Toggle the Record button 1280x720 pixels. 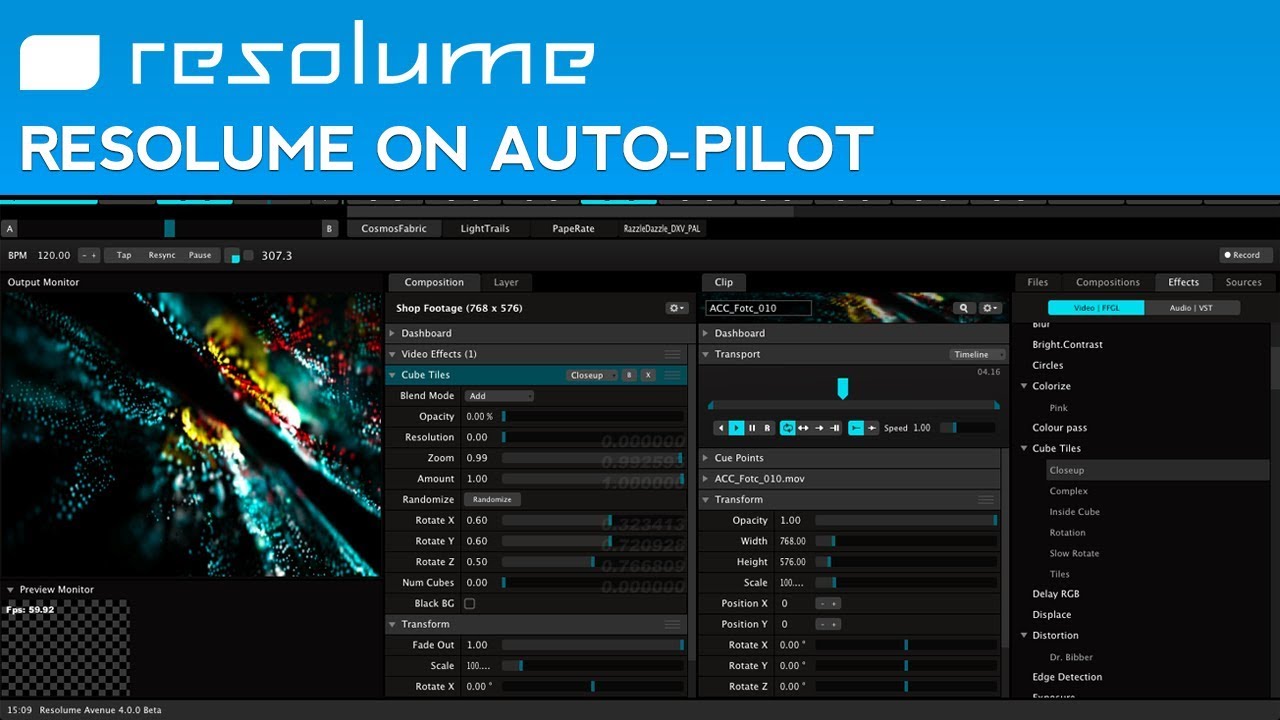tap(1246, 255)
